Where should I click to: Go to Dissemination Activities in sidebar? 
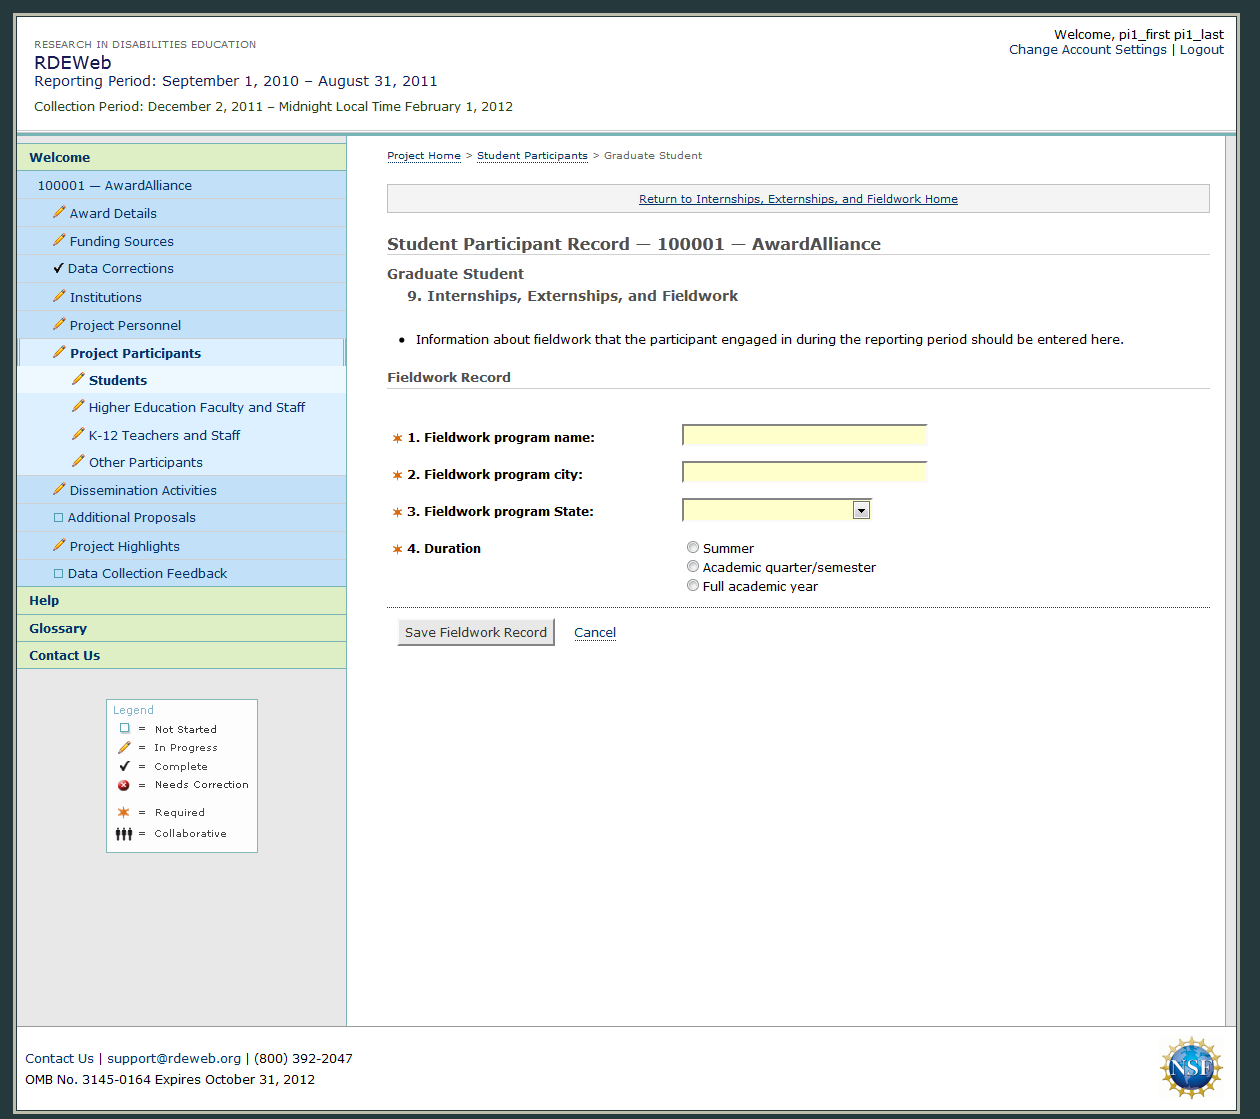pos(143,490)
